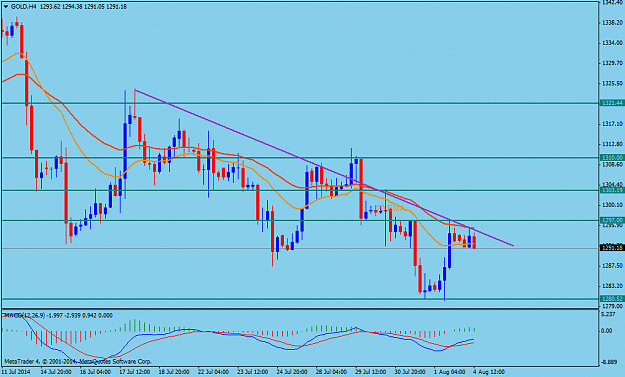Click the triangle arrow beside GOLD,H4
Image resolution: width=625 pixels, height=377 pixels.
(x=5, y=7)
